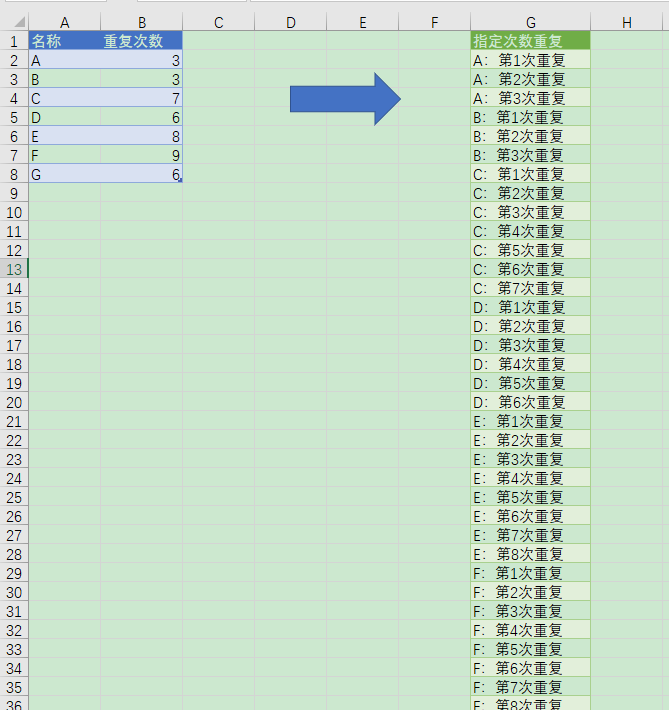The width and height of the screenshot is (669, 710).
Task: Click cell "B: 第2次重复"
Action: click(x=531, y=136)
